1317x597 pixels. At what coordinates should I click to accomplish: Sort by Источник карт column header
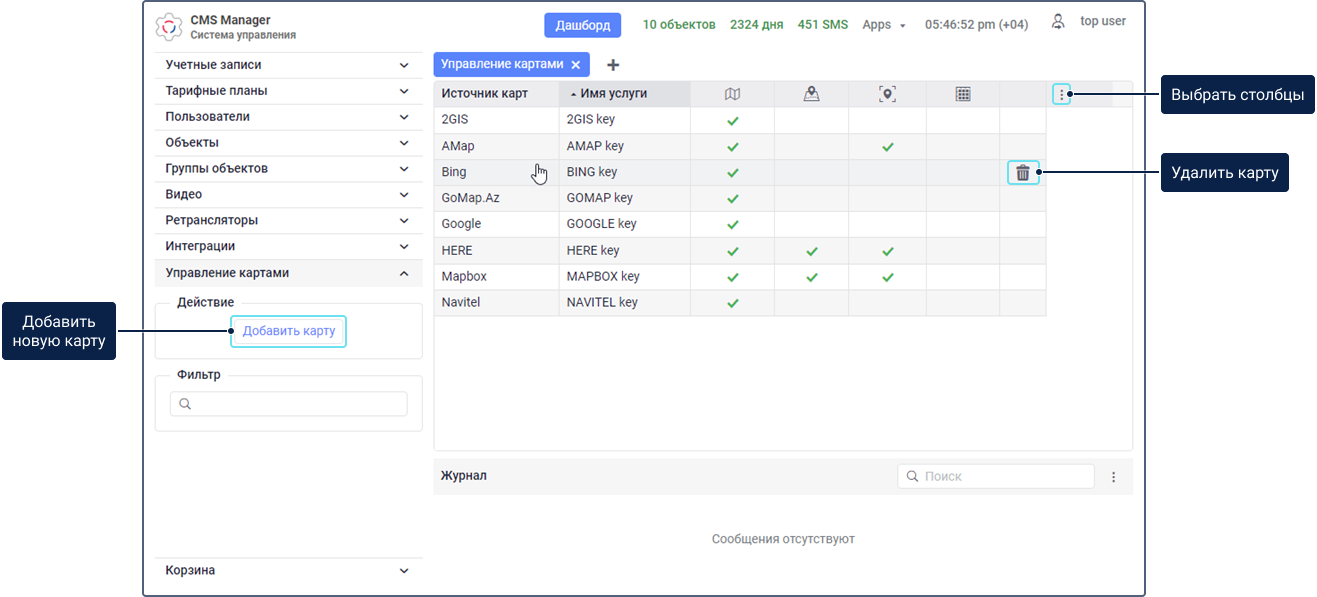496,94
